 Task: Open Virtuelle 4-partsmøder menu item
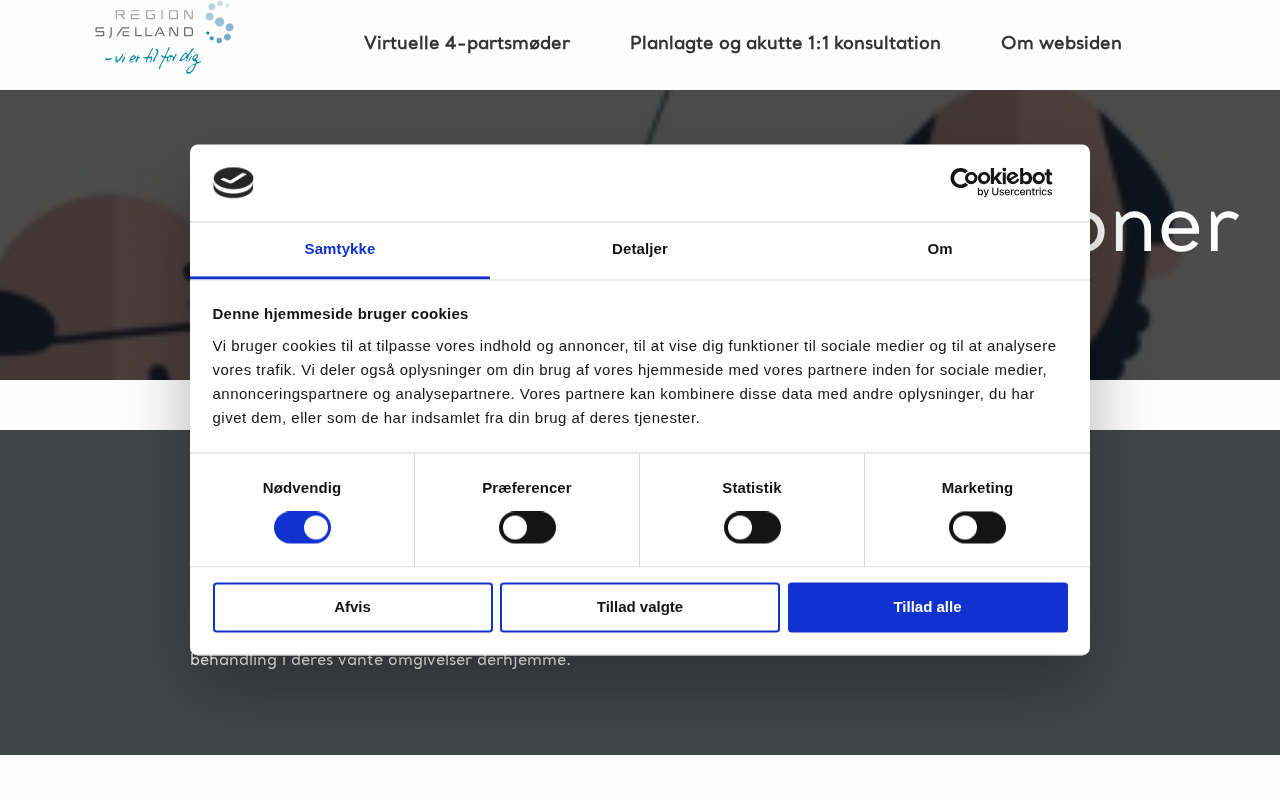click(467, 43)
